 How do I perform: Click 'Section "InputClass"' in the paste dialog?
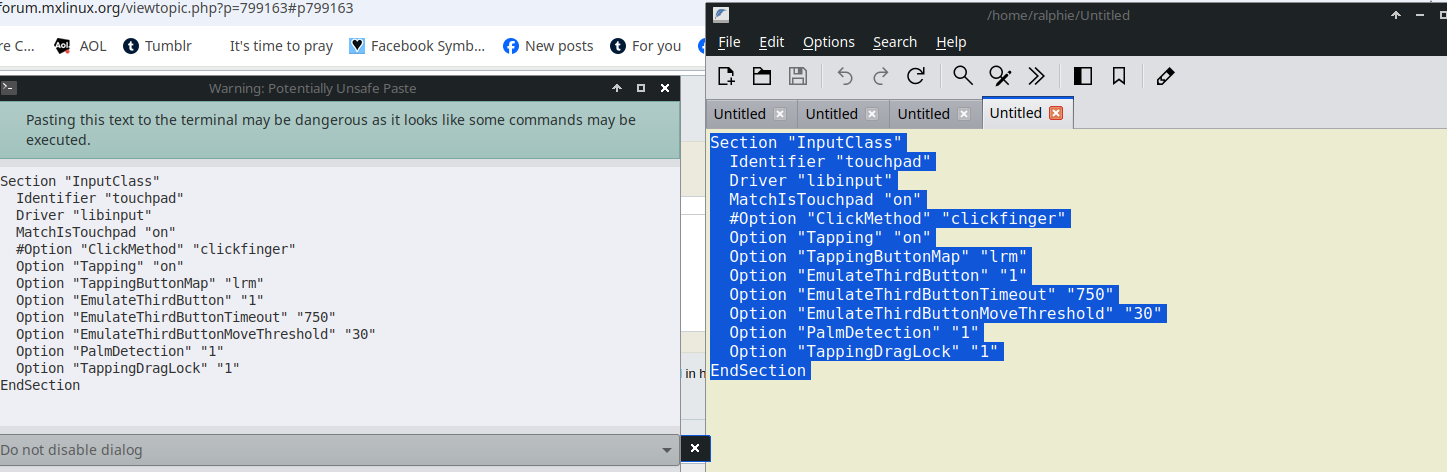click(x=80, y=181)
